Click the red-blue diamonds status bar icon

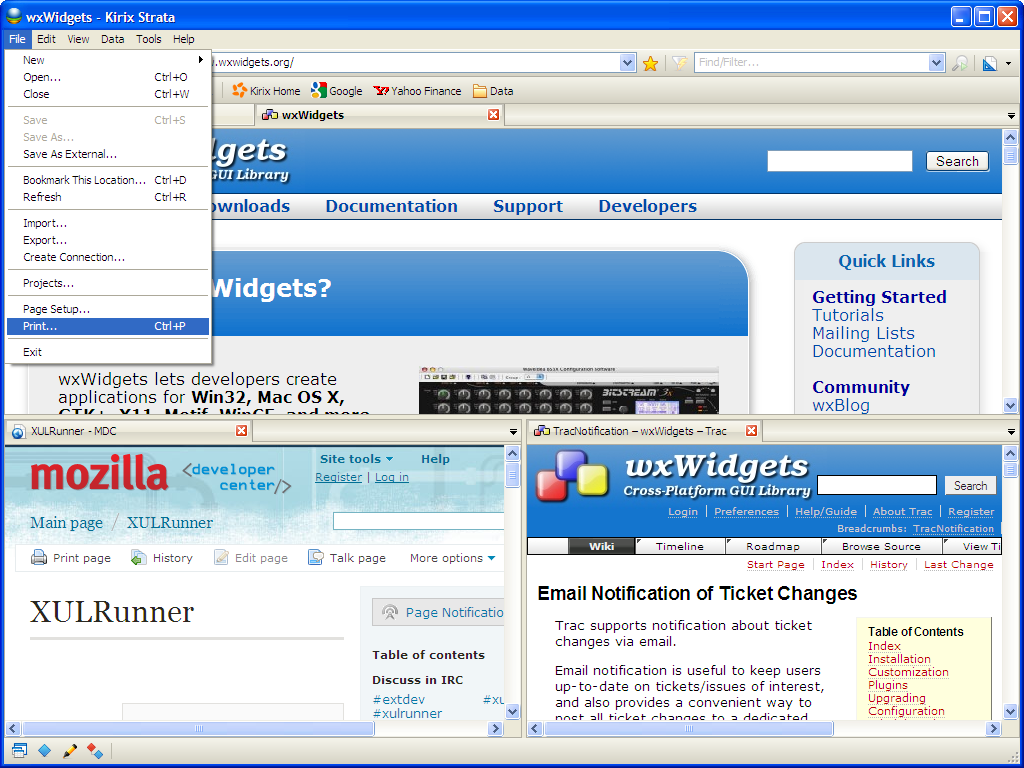[x=95, y=751]
